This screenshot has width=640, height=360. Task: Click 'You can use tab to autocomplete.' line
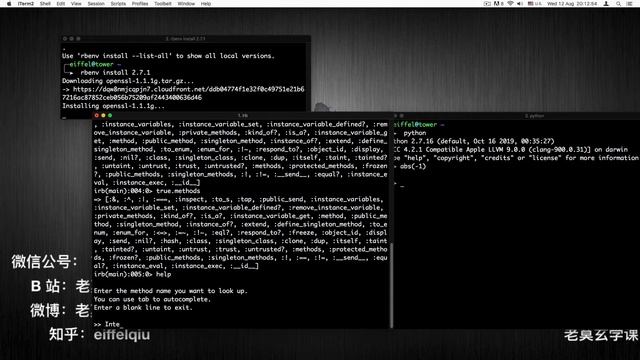pyautogui.click(x=152, y=299)
